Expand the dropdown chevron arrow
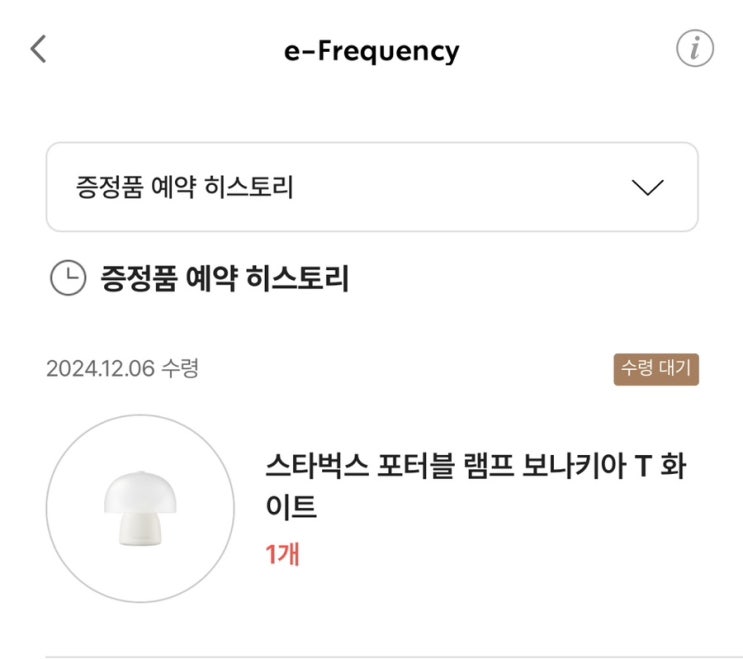The image size is (743, 659). [649, 187]
